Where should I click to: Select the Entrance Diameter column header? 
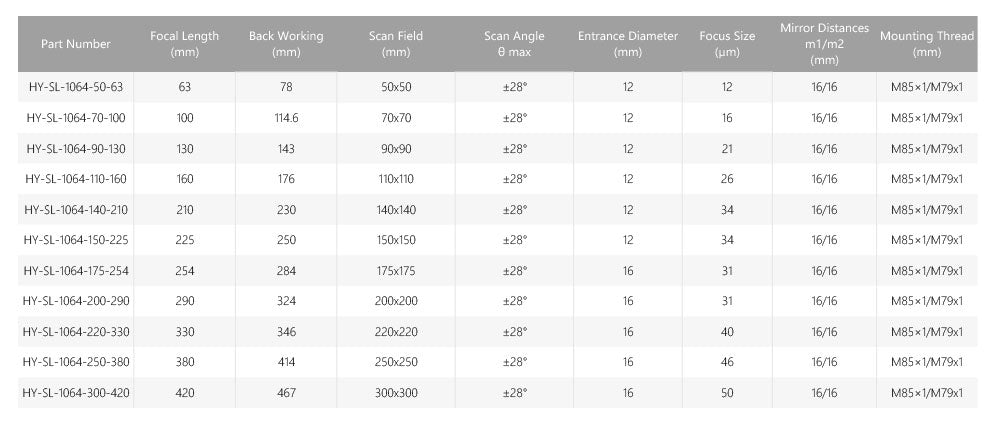(x=628, y=44)
